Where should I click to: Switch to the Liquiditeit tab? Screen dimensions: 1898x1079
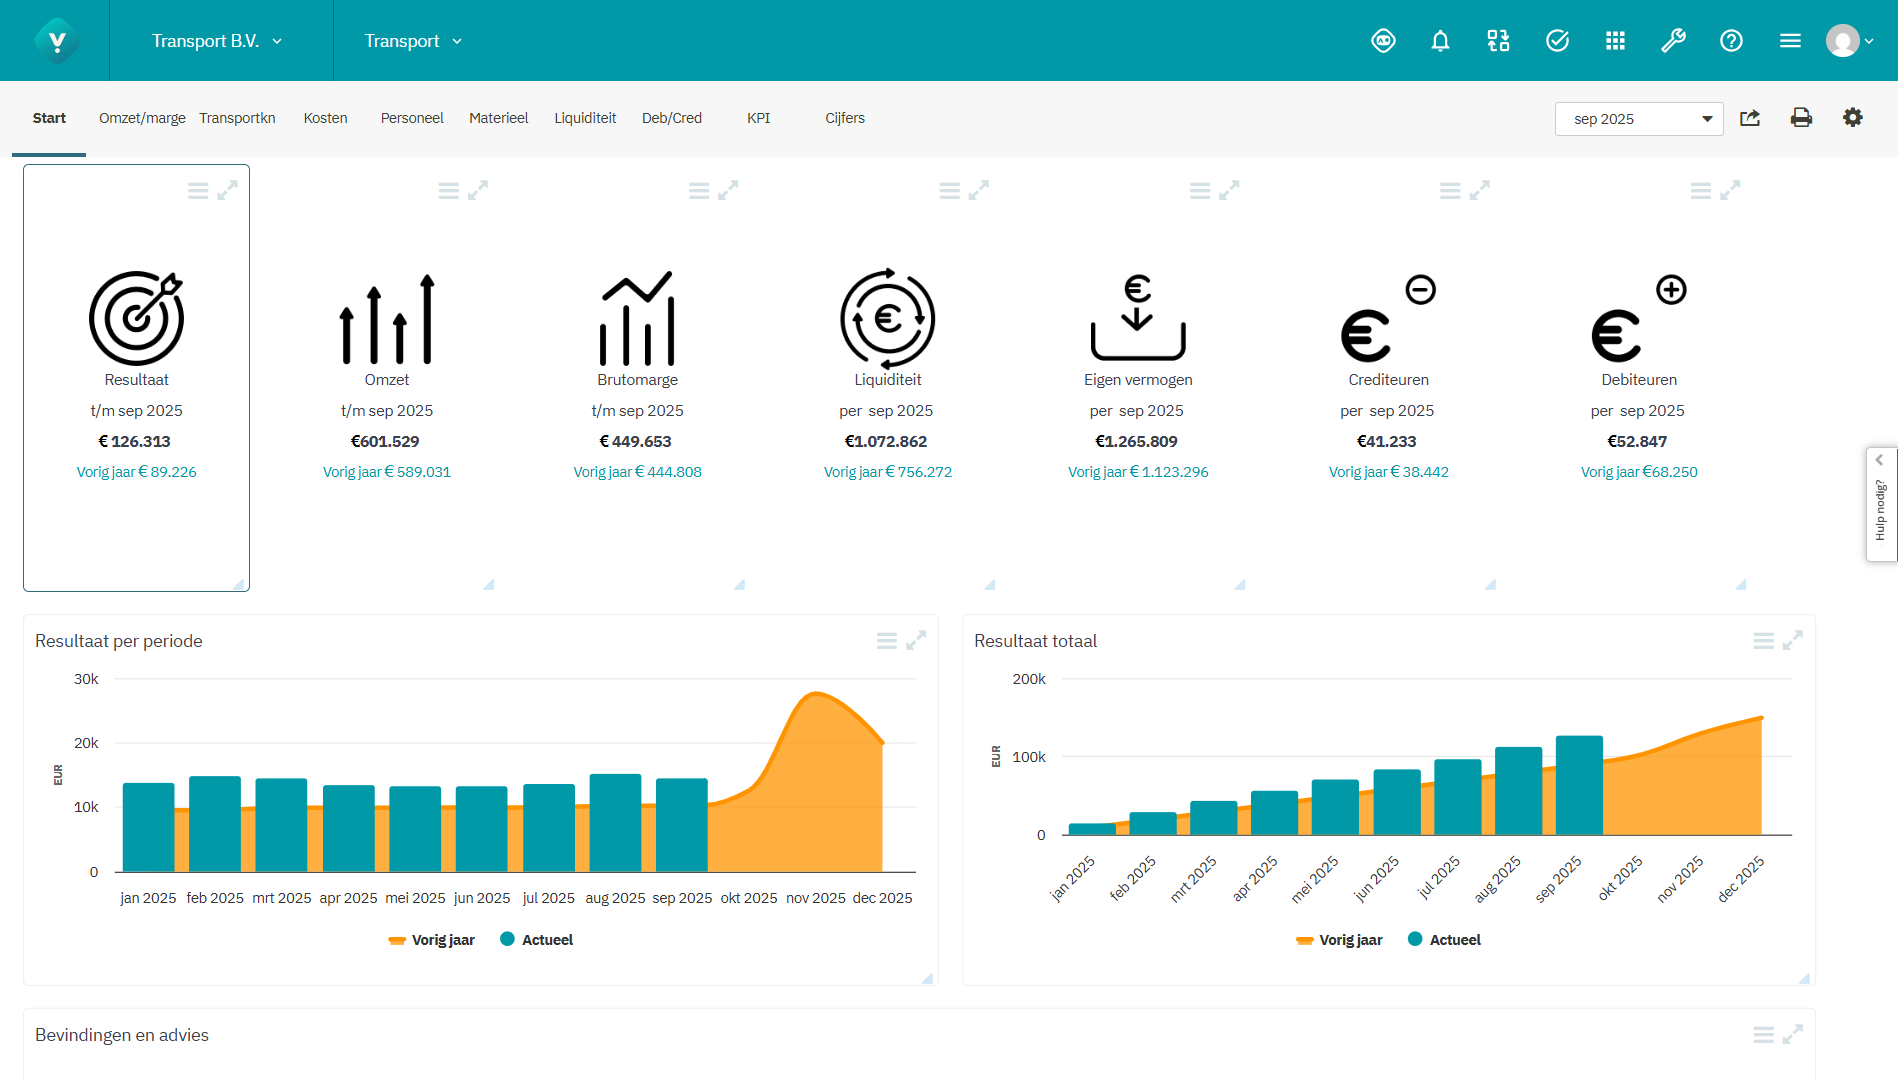pyautogui.click(x=585, y=118)
